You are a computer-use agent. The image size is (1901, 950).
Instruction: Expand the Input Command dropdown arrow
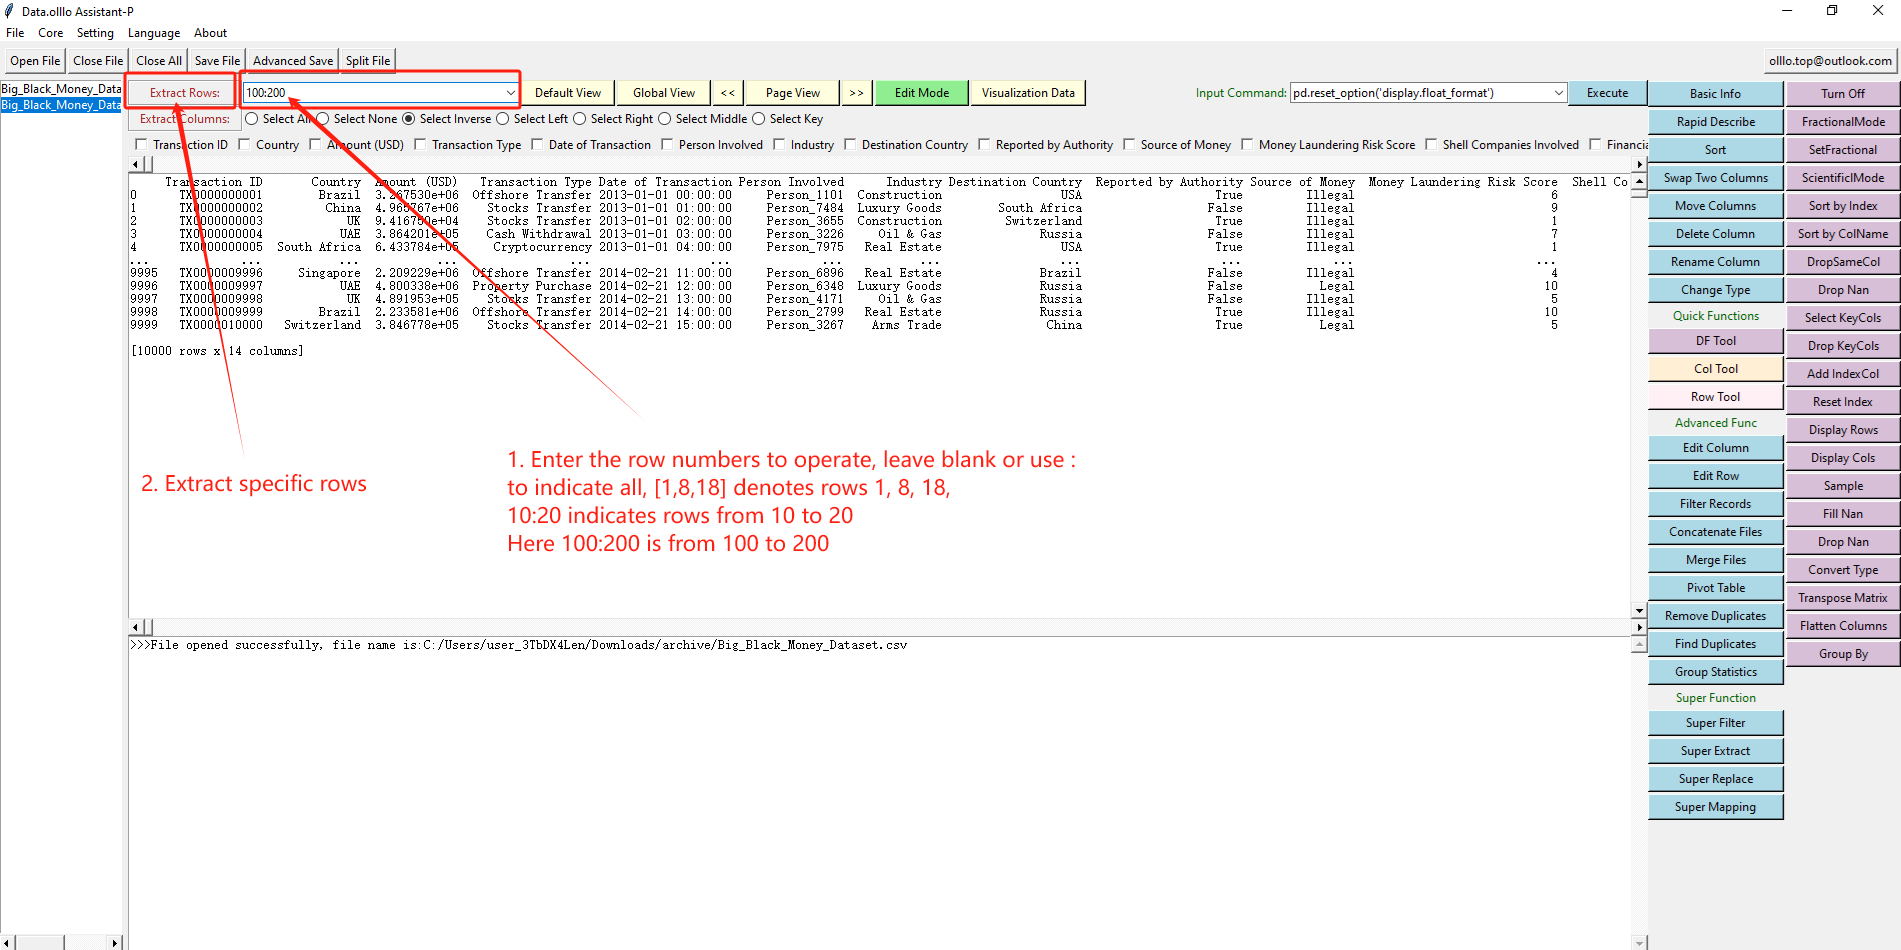point(1558,93)
